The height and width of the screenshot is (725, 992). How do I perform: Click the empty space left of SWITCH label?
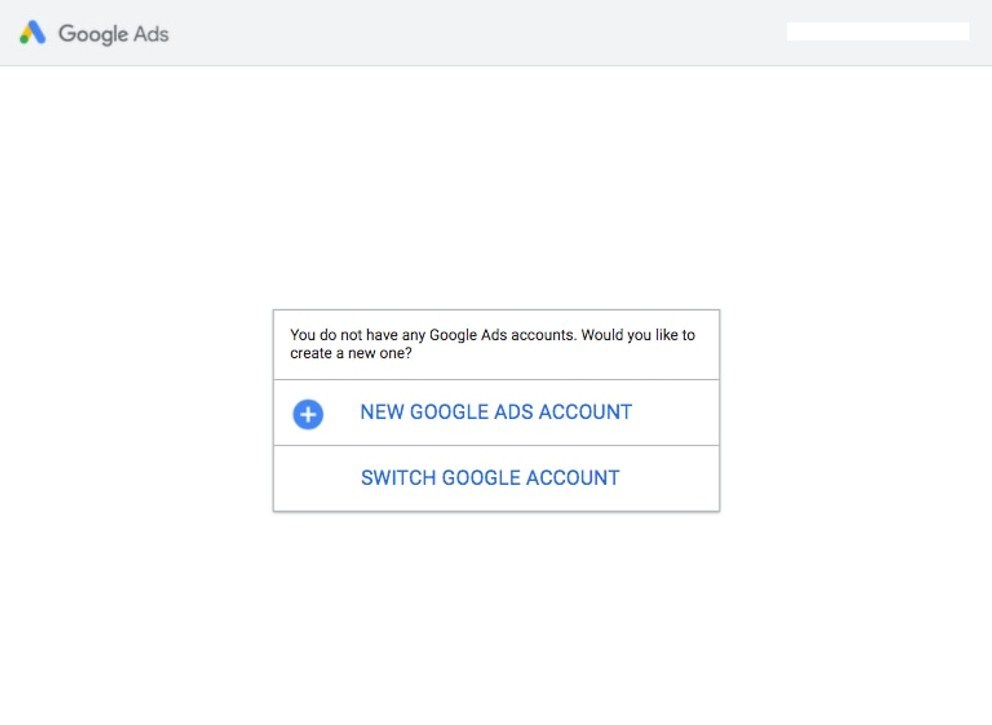[316, 478]
